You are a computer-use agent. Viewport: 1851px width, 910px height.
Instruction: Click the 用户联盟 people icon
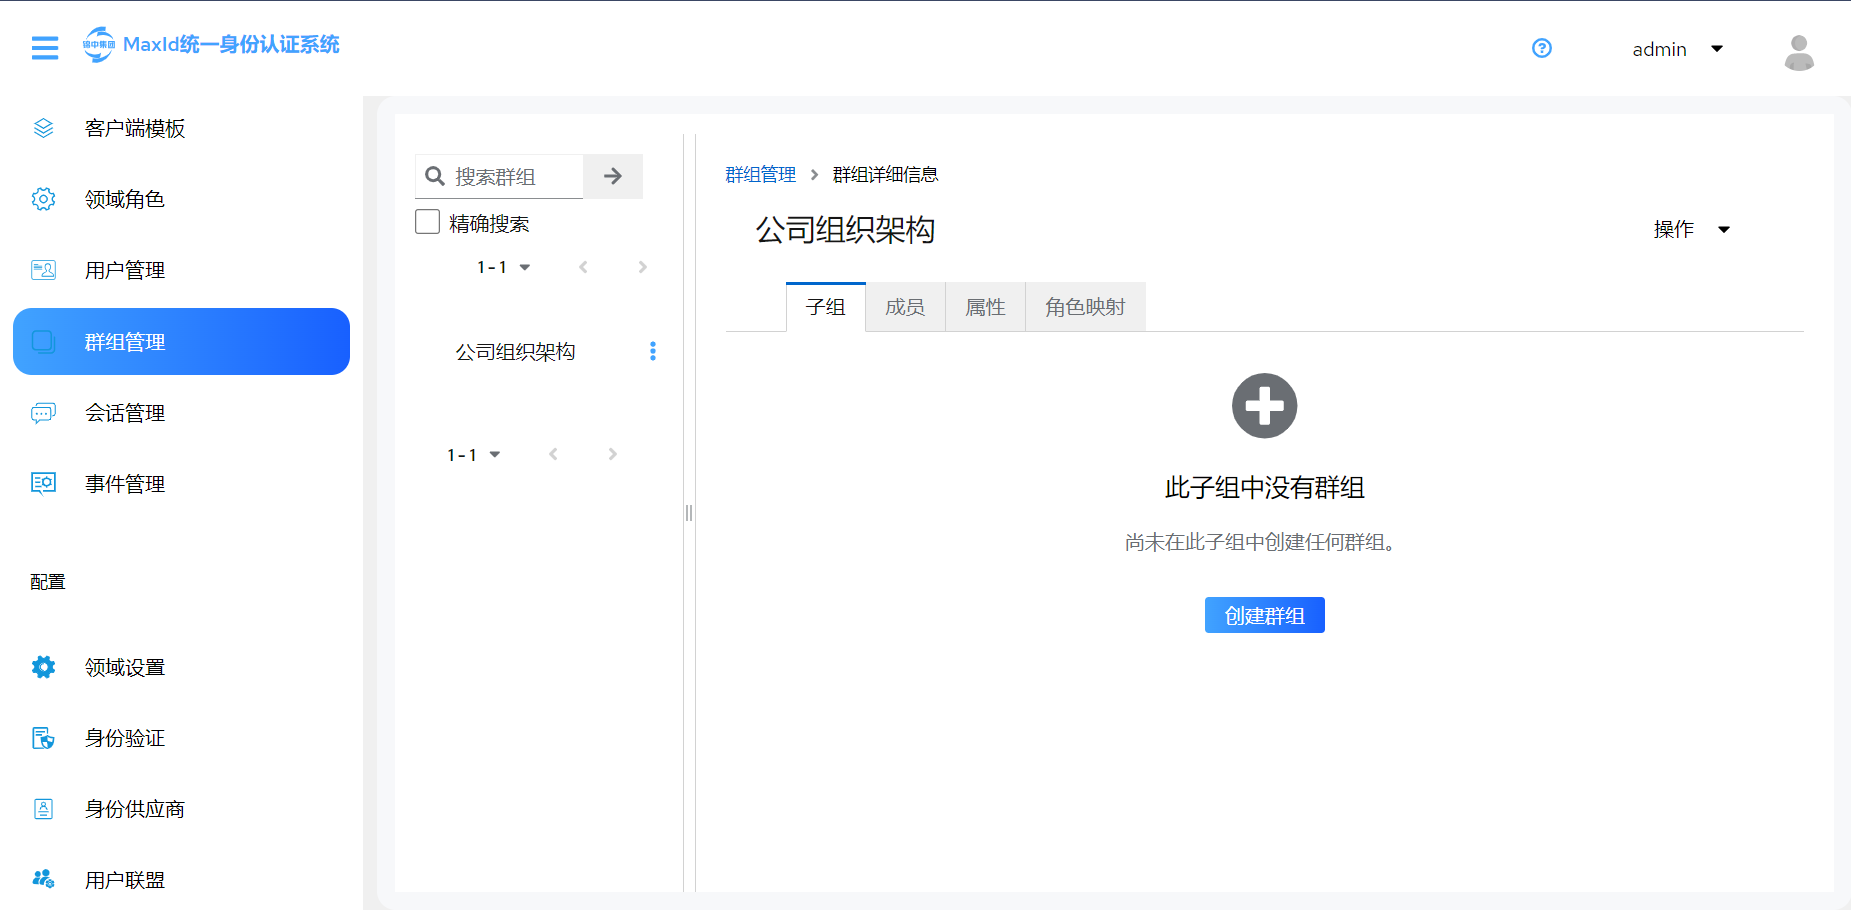click(x=43, y=880)
